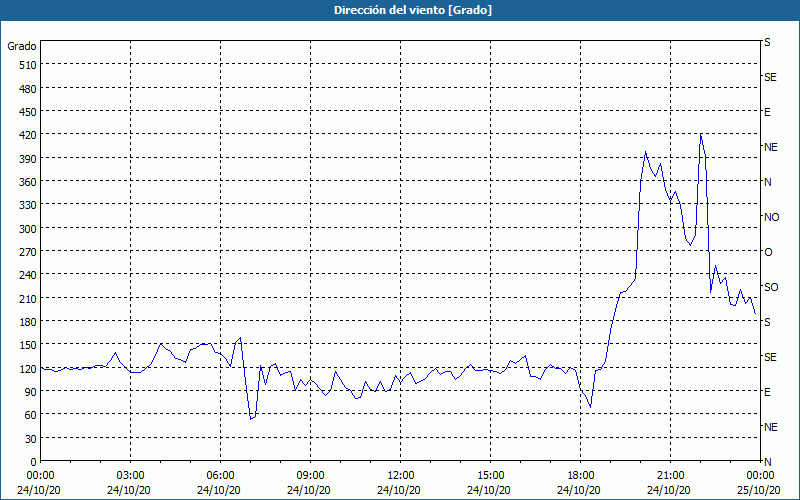This screenshot has height=500, width=800.
Task: Select the 24/10/20 date under 18:00
Action: point(579,490)
